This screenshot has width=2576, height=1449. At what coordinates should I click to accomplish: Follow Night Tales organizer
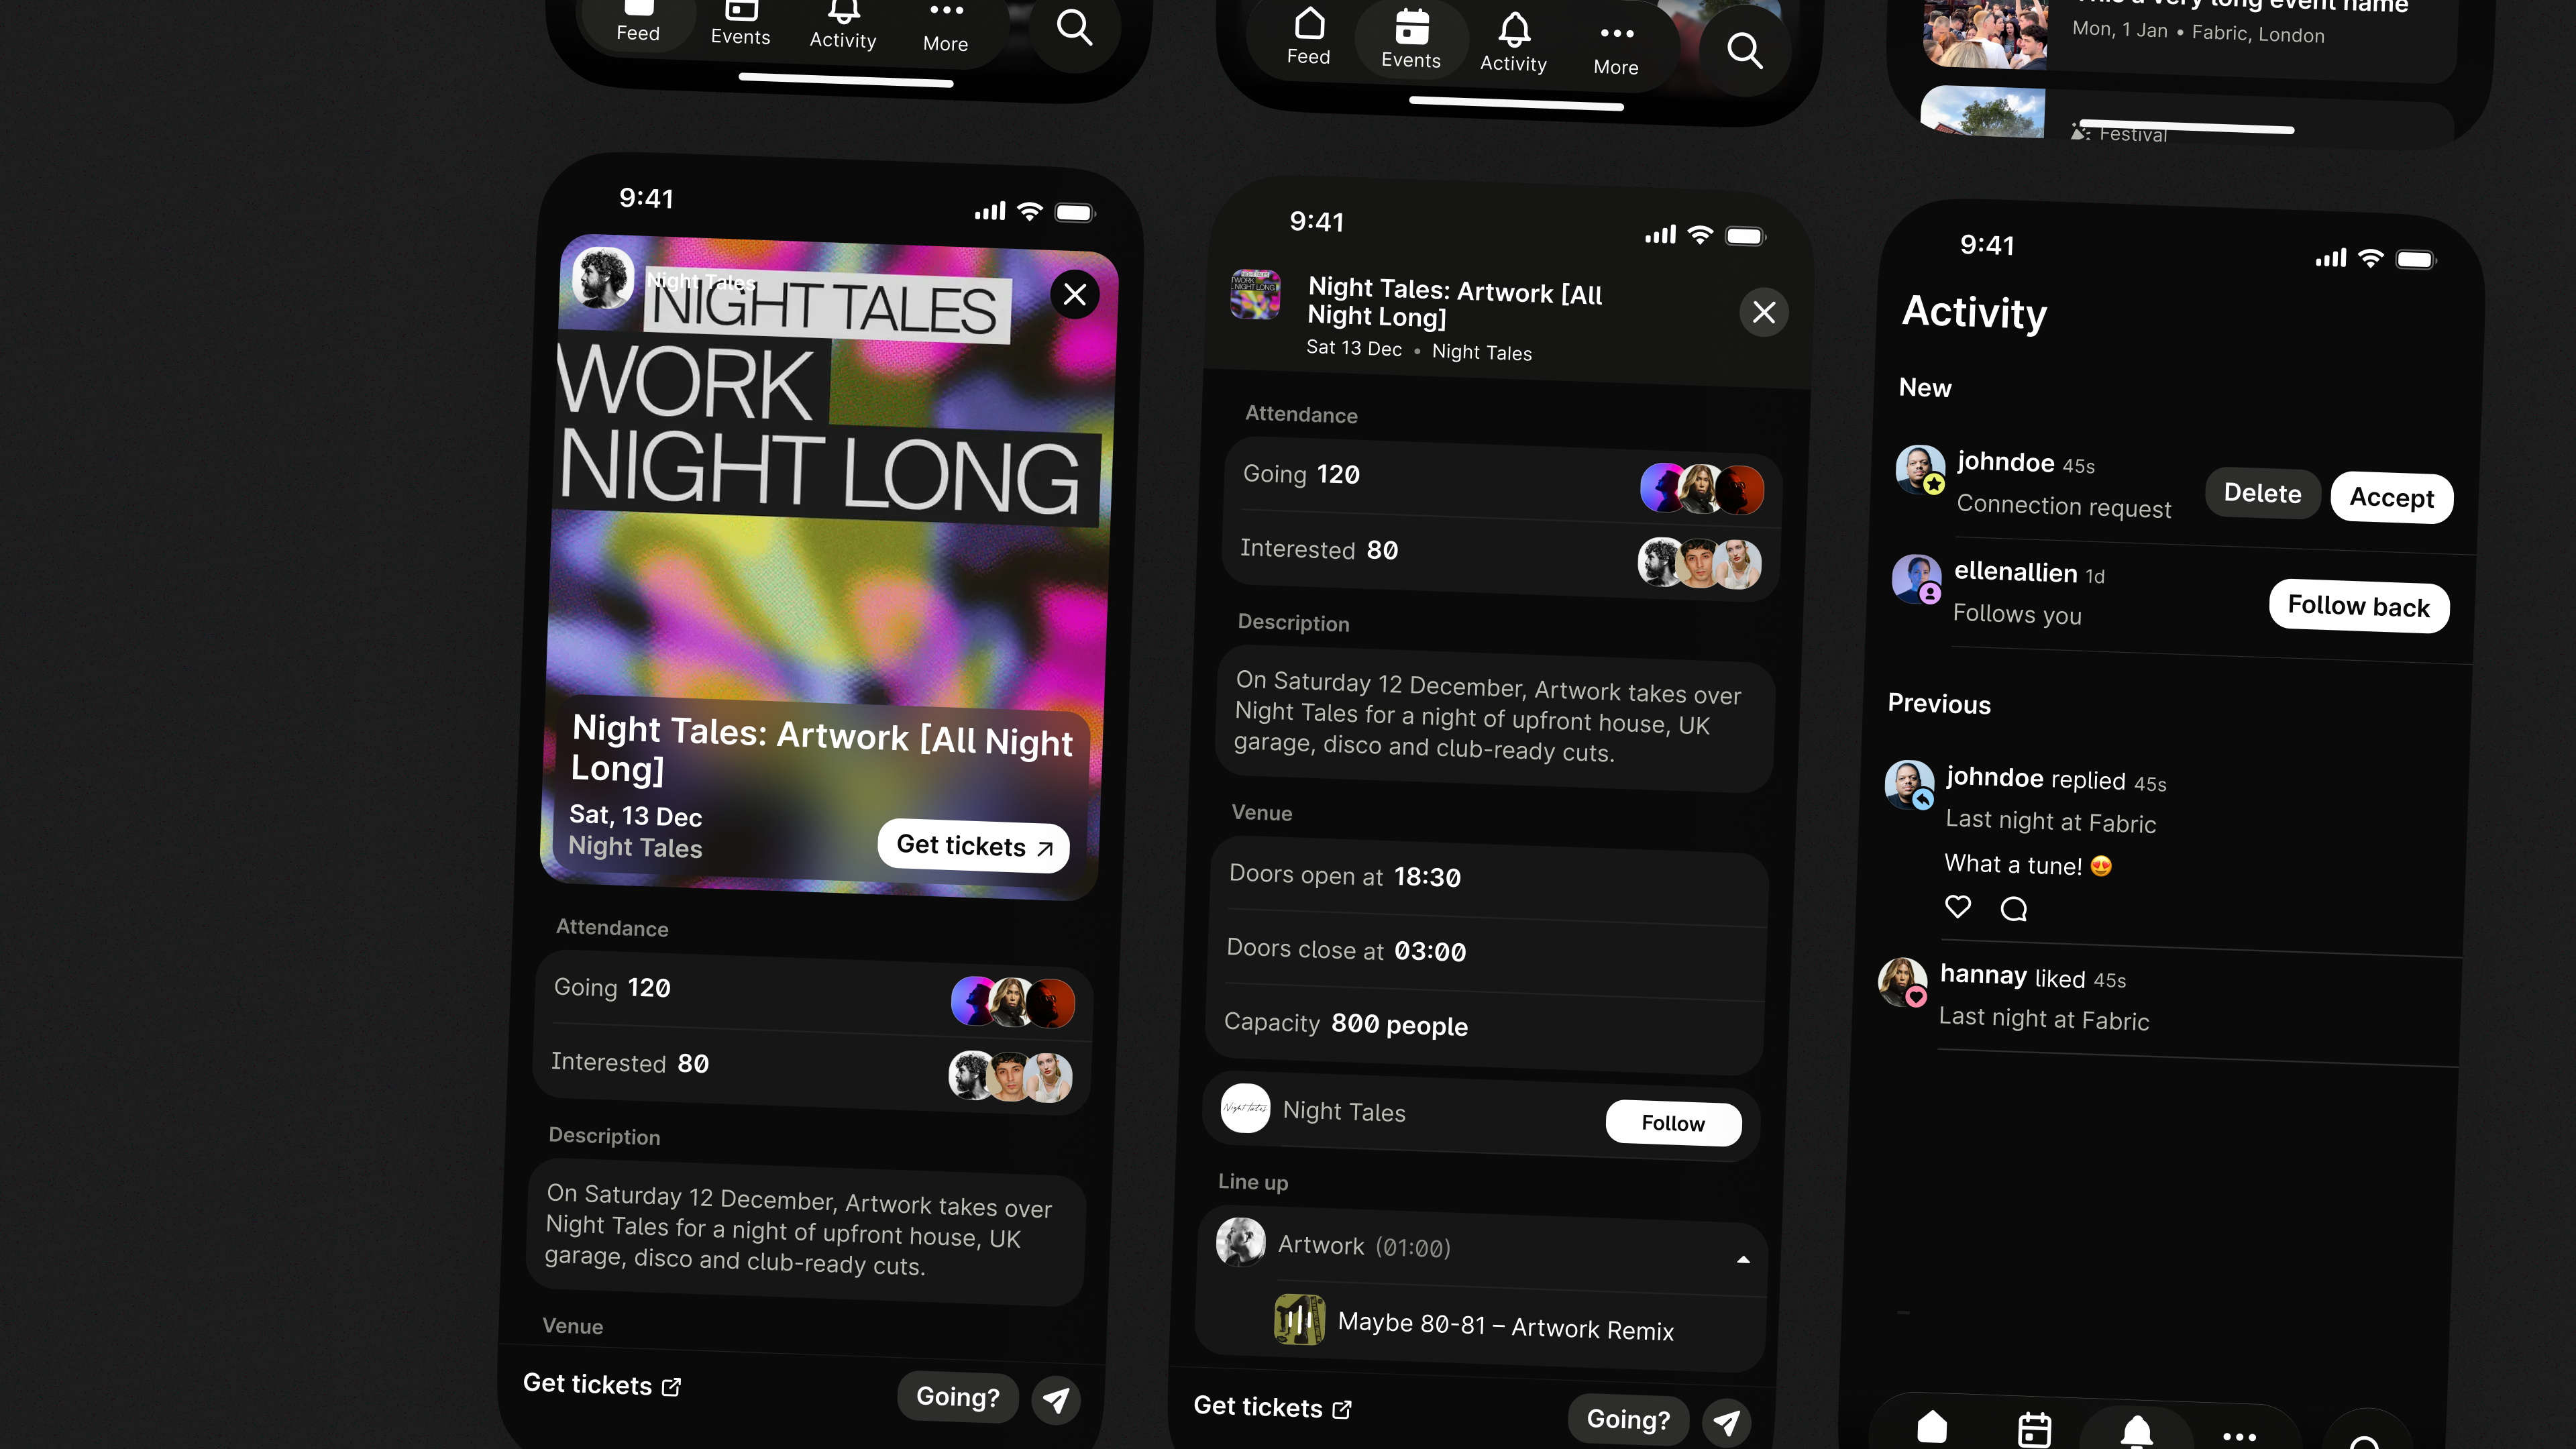1673,1123
